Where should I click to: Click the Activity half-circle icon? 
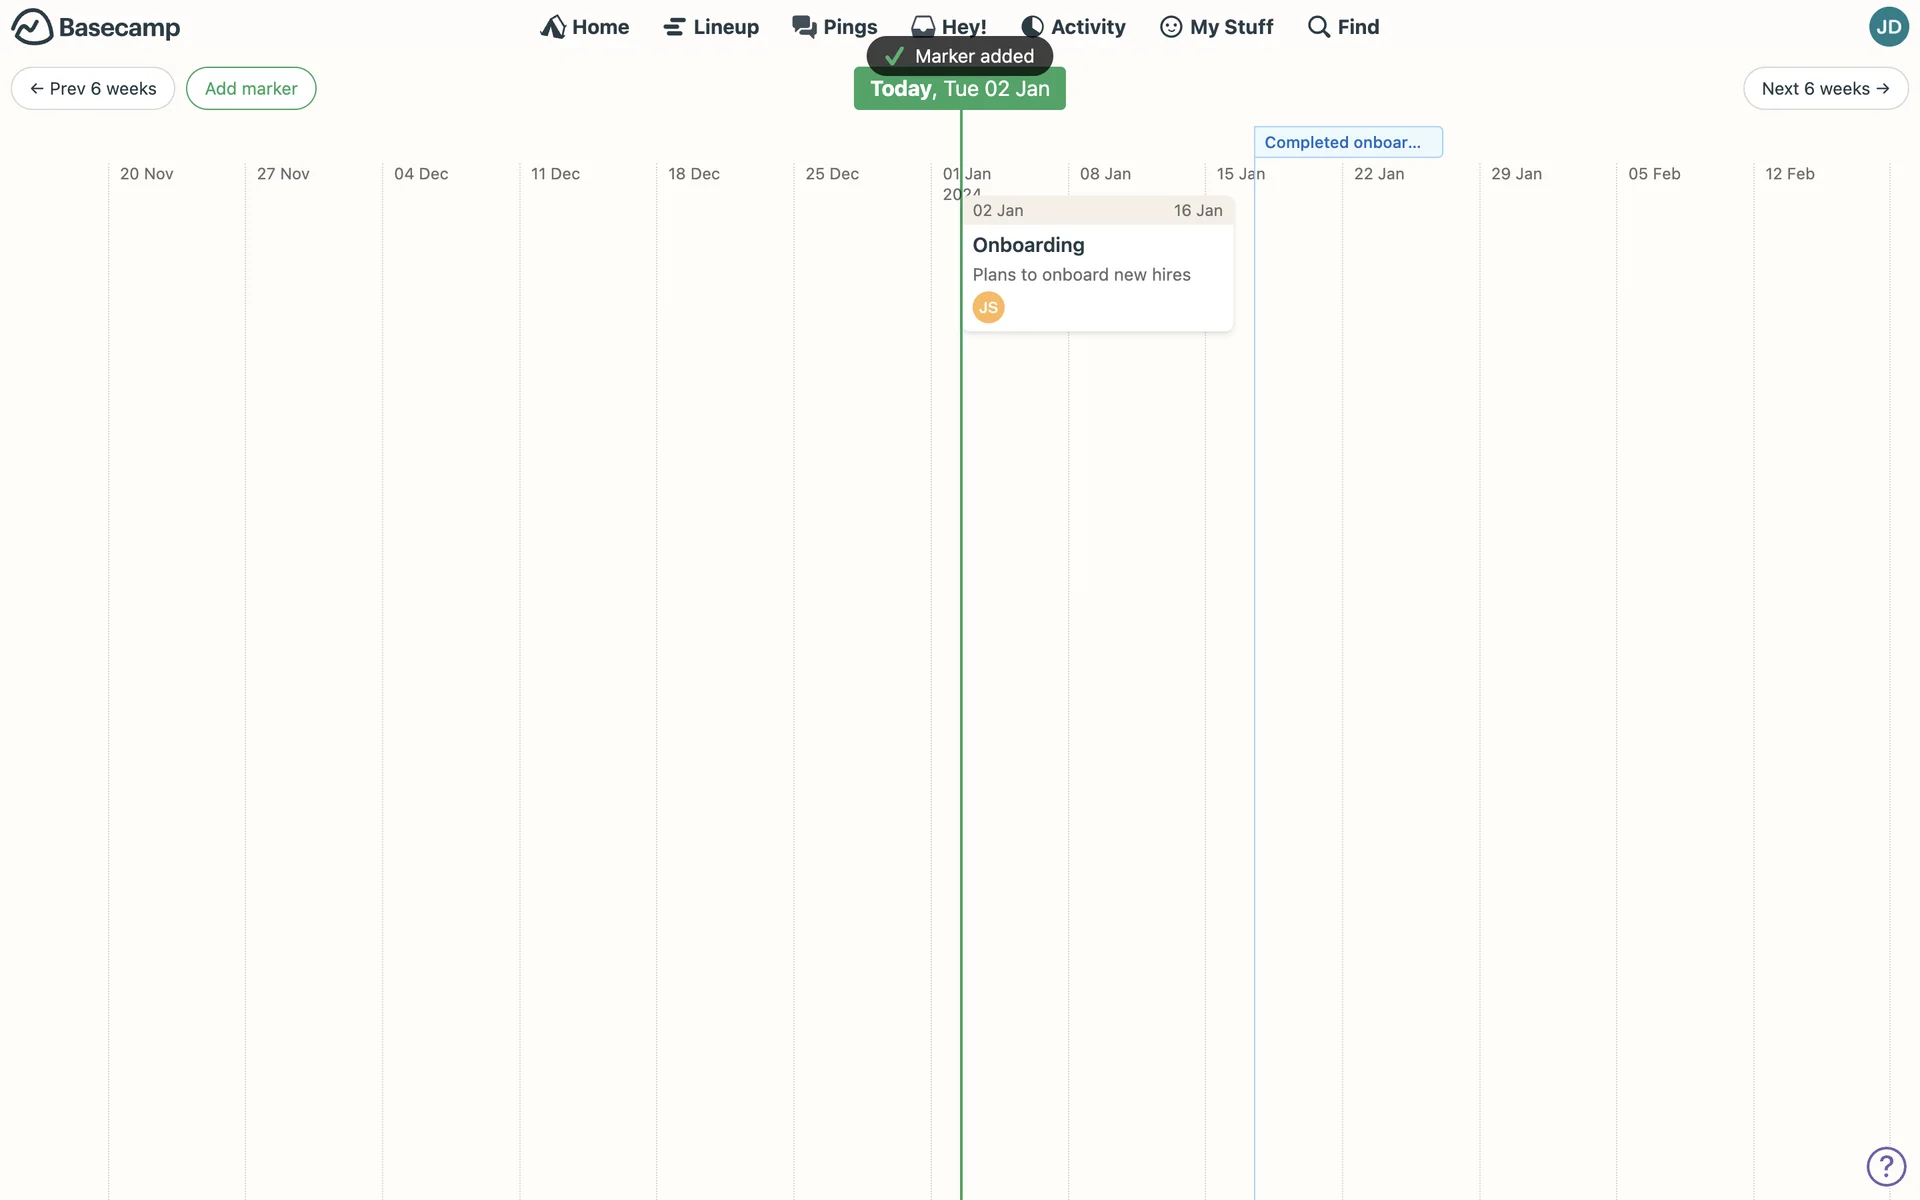coord(1032,27)
